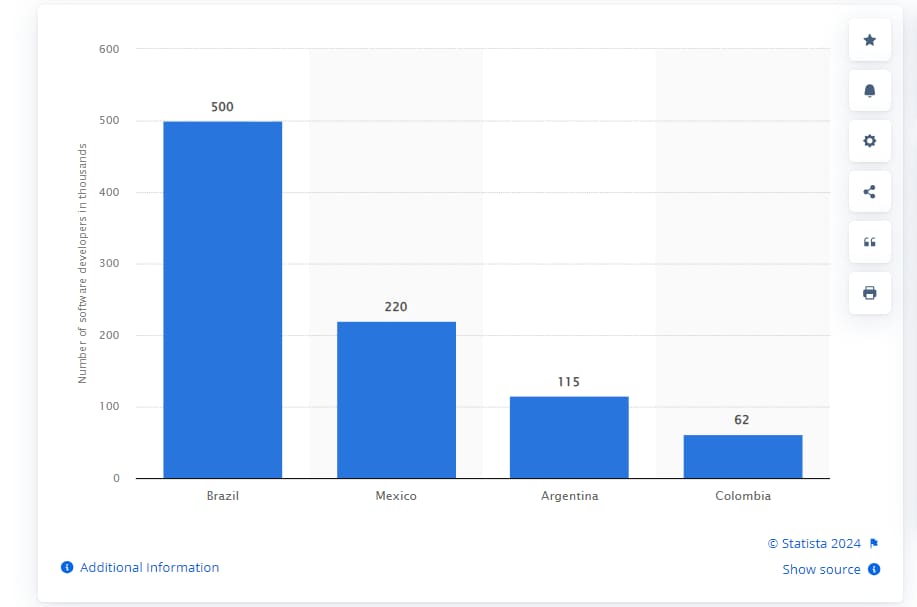Share this chart using the share icon
Image resolution: width=917 pixels, height=607 pixels.
coord(869,191)
